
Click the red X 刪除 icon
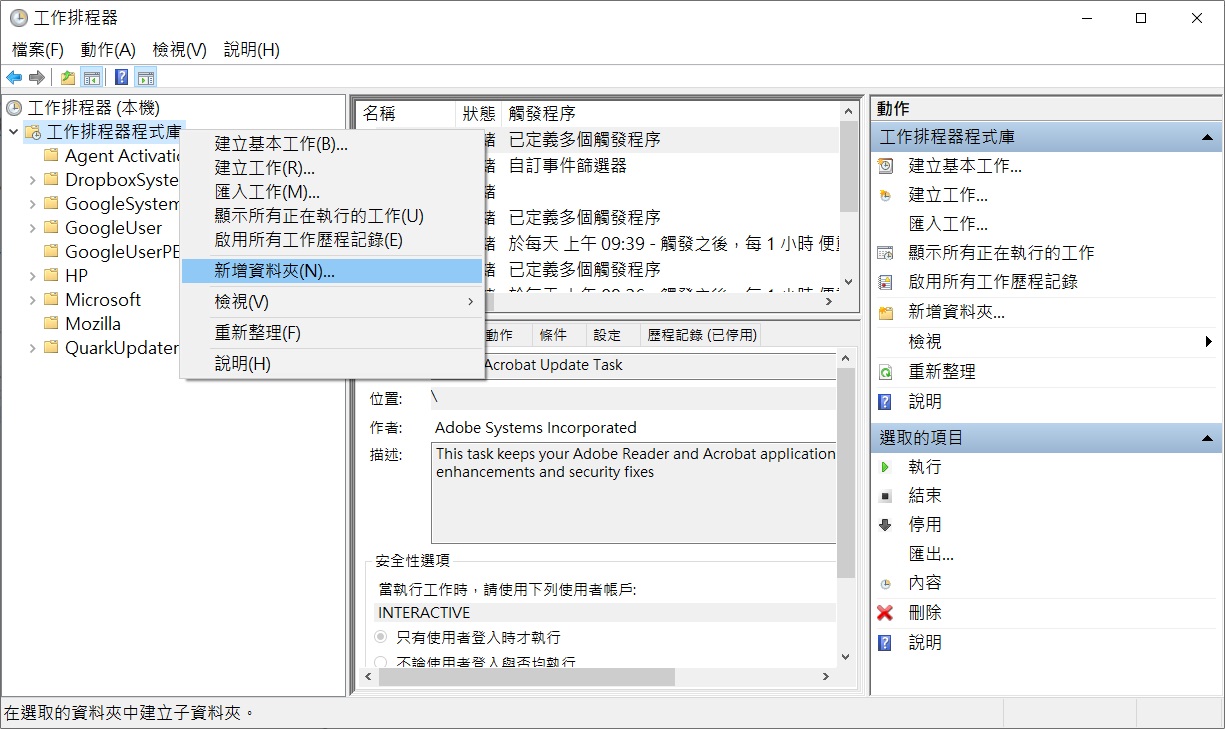[x=885, y=613]
